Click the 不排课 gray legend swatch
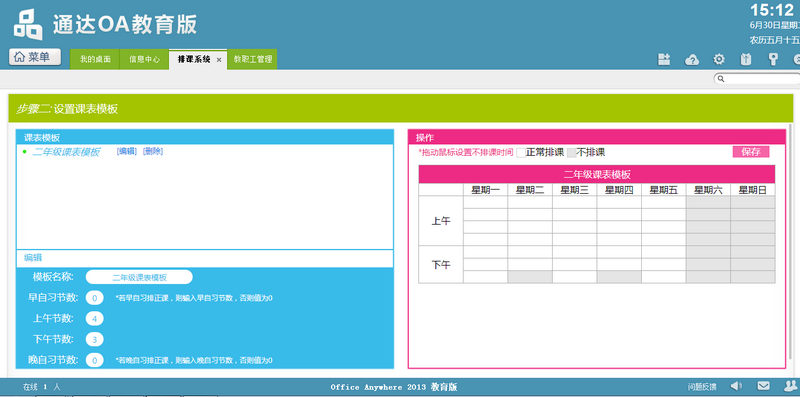 pyautogui.click(x=571, y=153)
